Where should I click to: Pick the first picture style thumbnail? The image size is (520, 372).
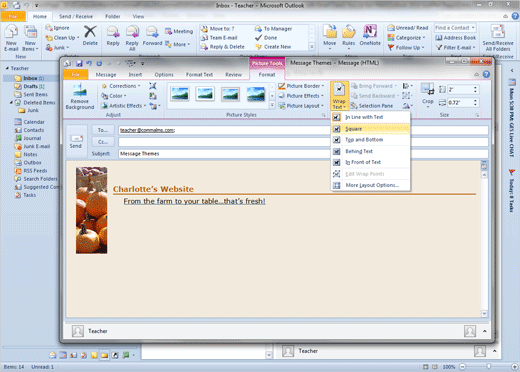coord(180,94)
